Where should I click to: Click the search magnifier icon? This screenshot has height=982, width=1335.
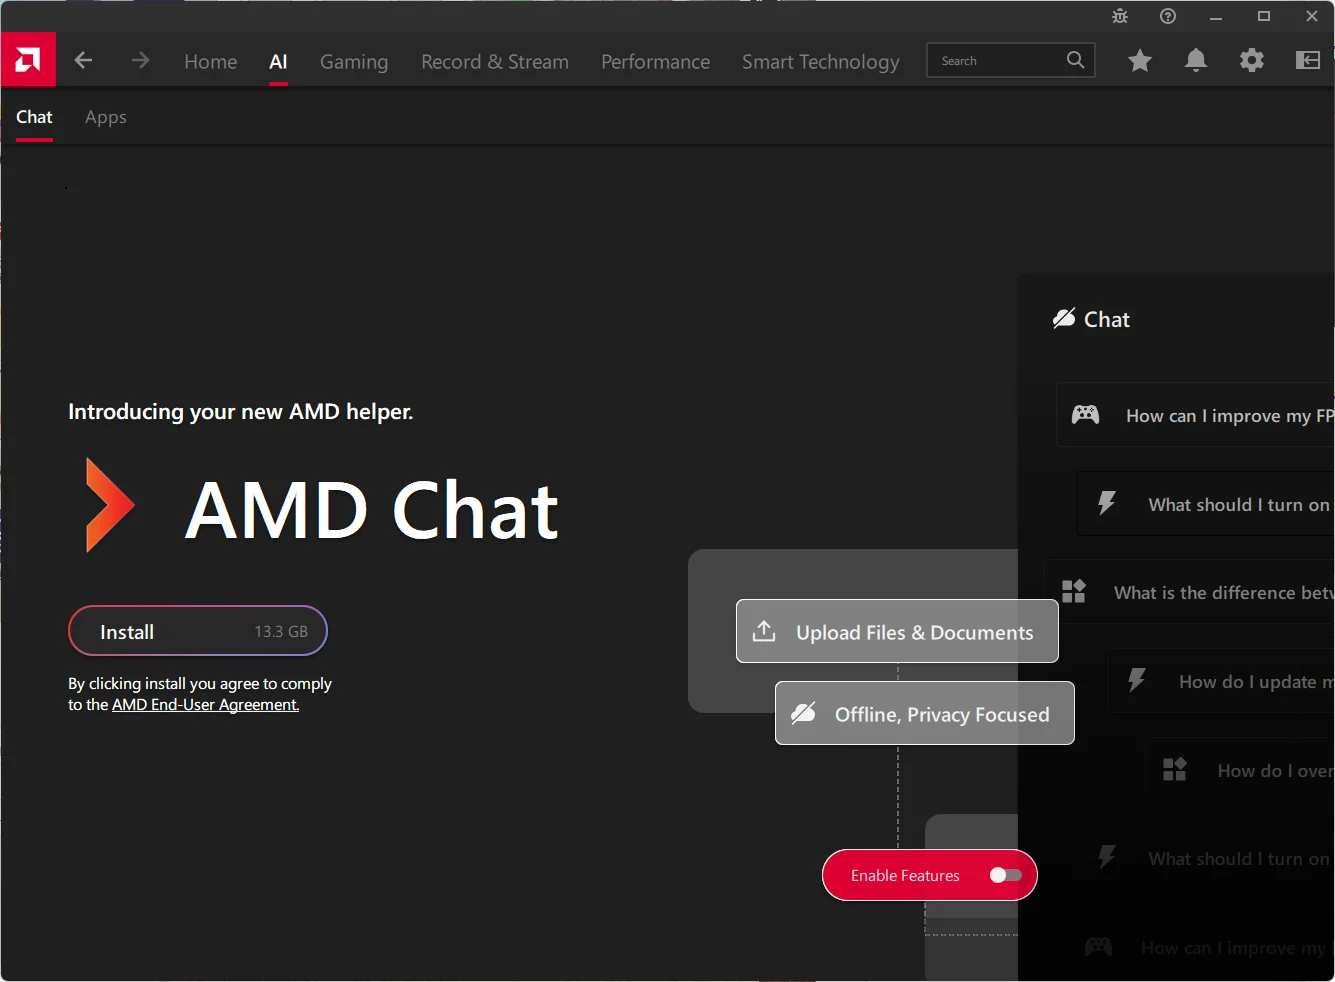1075,60
